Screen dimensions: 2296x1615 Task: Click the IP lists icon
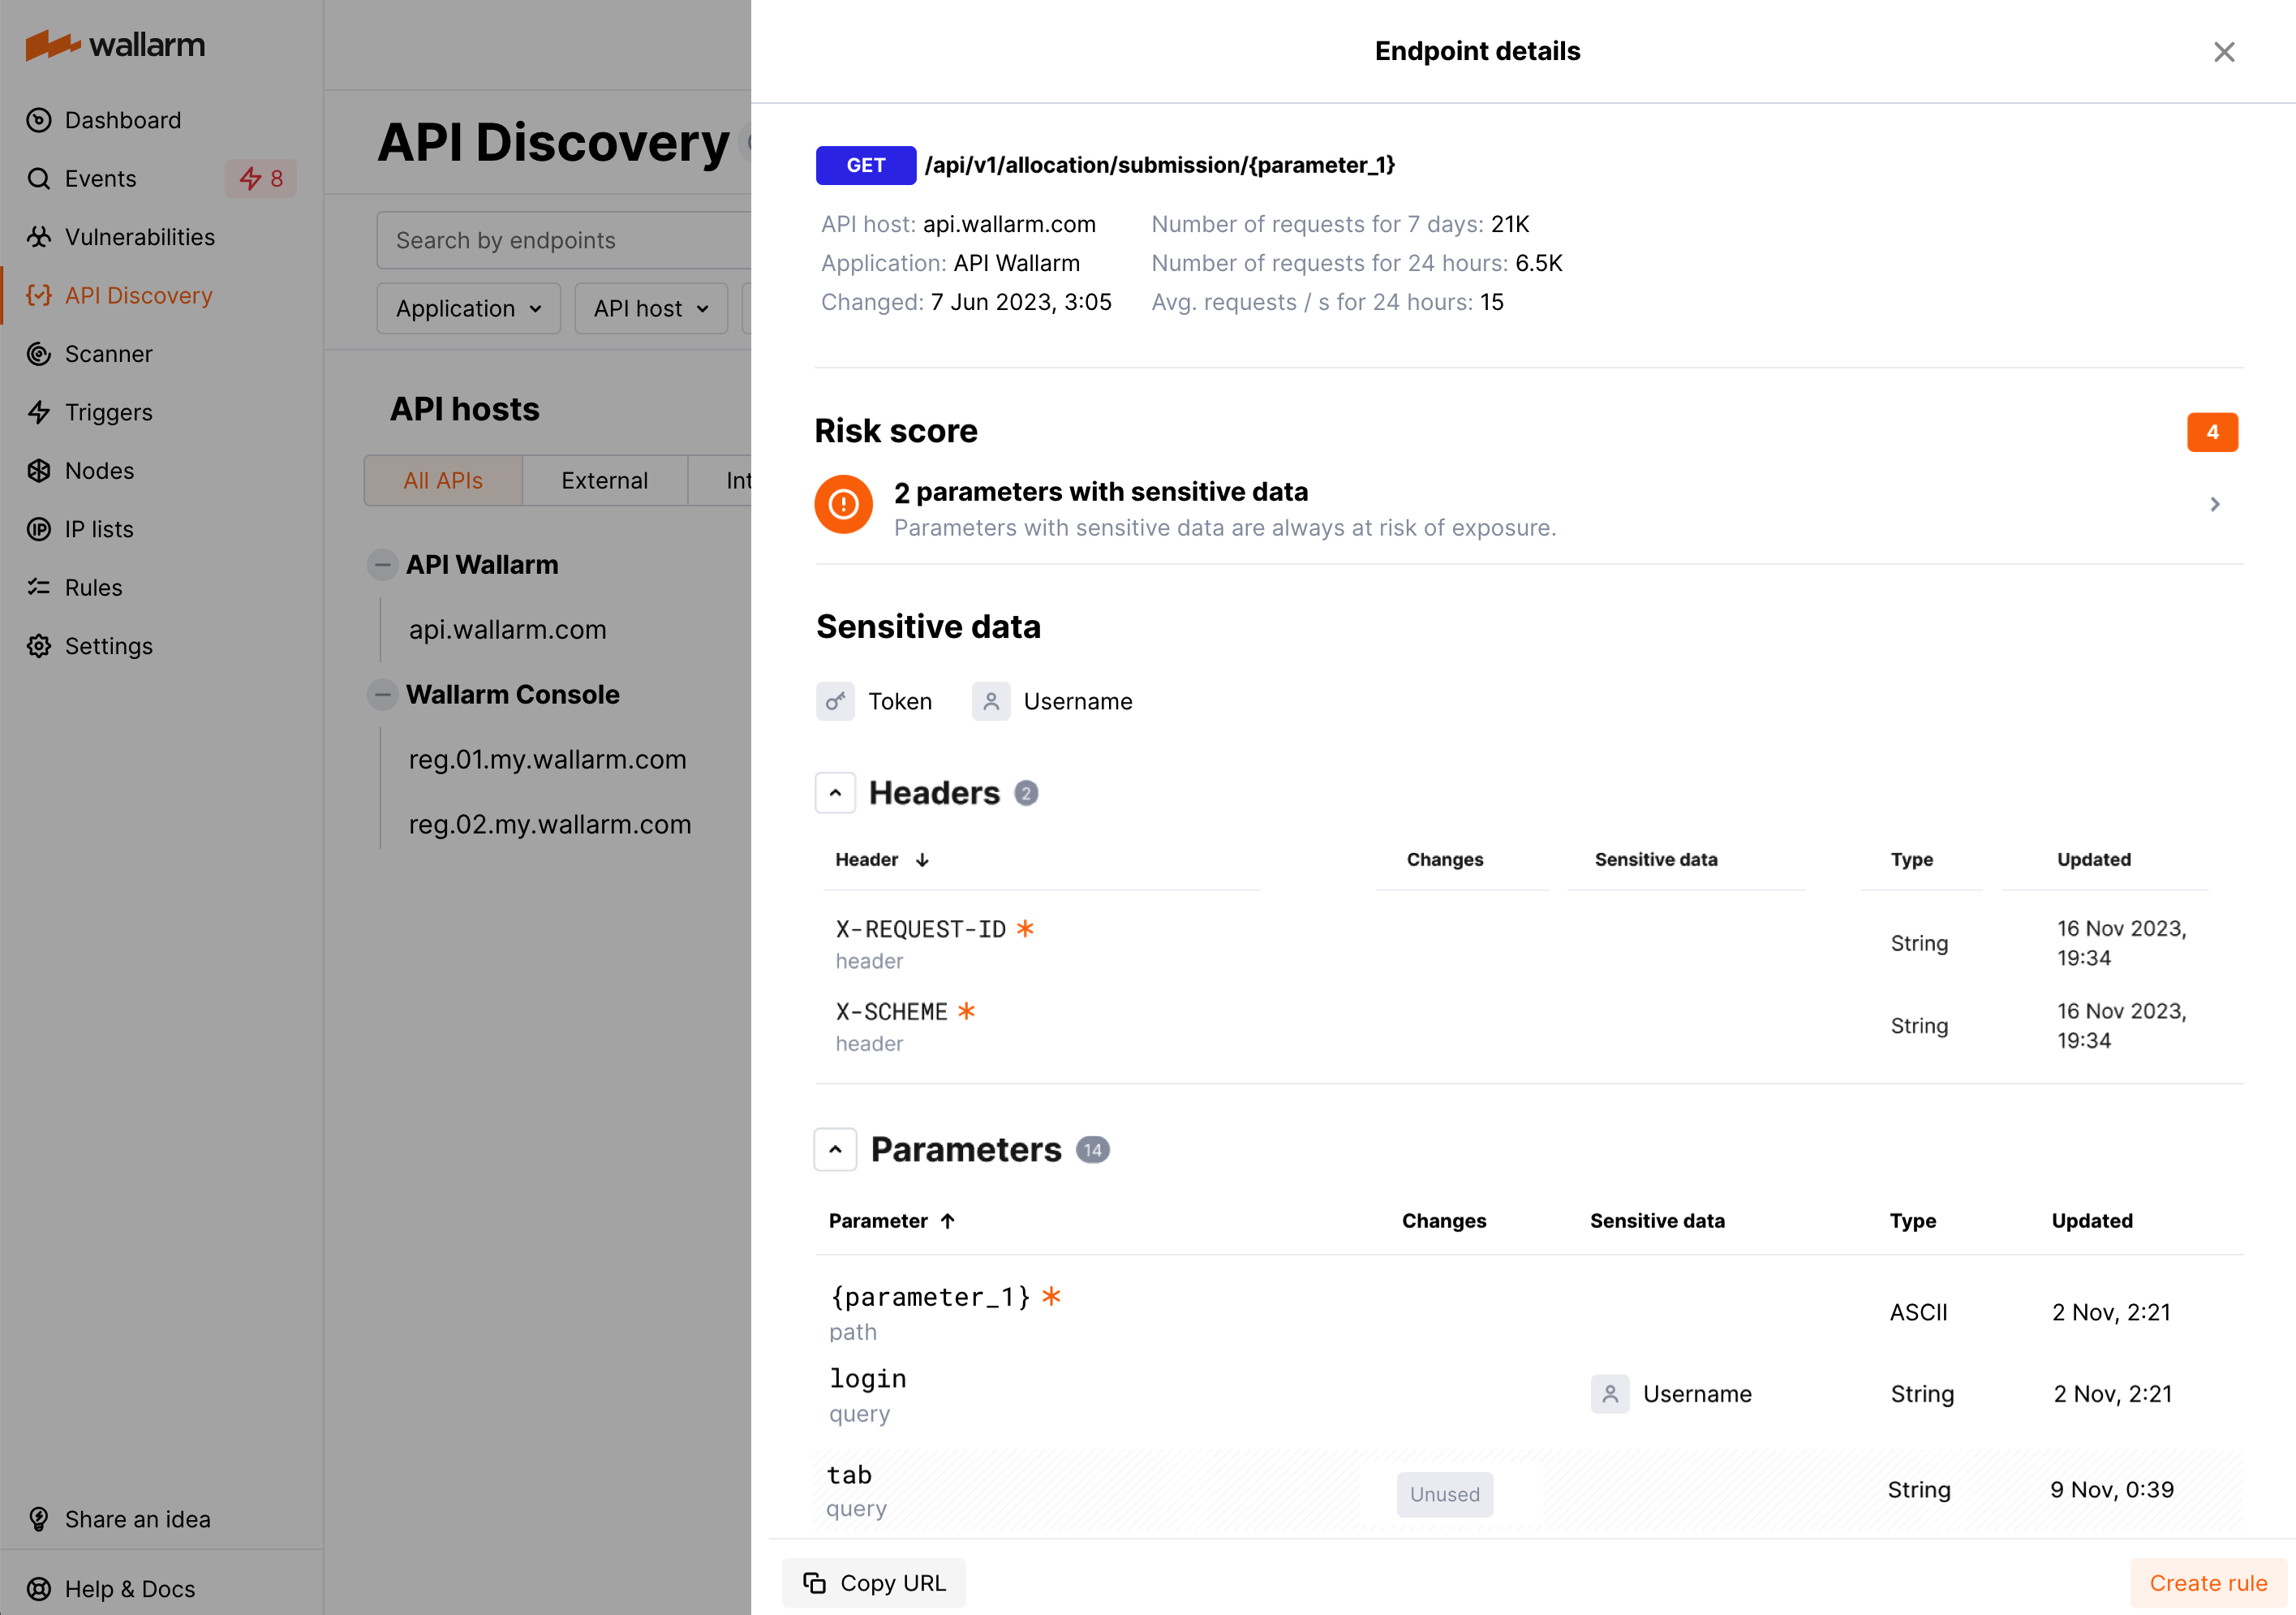(39, 529)
